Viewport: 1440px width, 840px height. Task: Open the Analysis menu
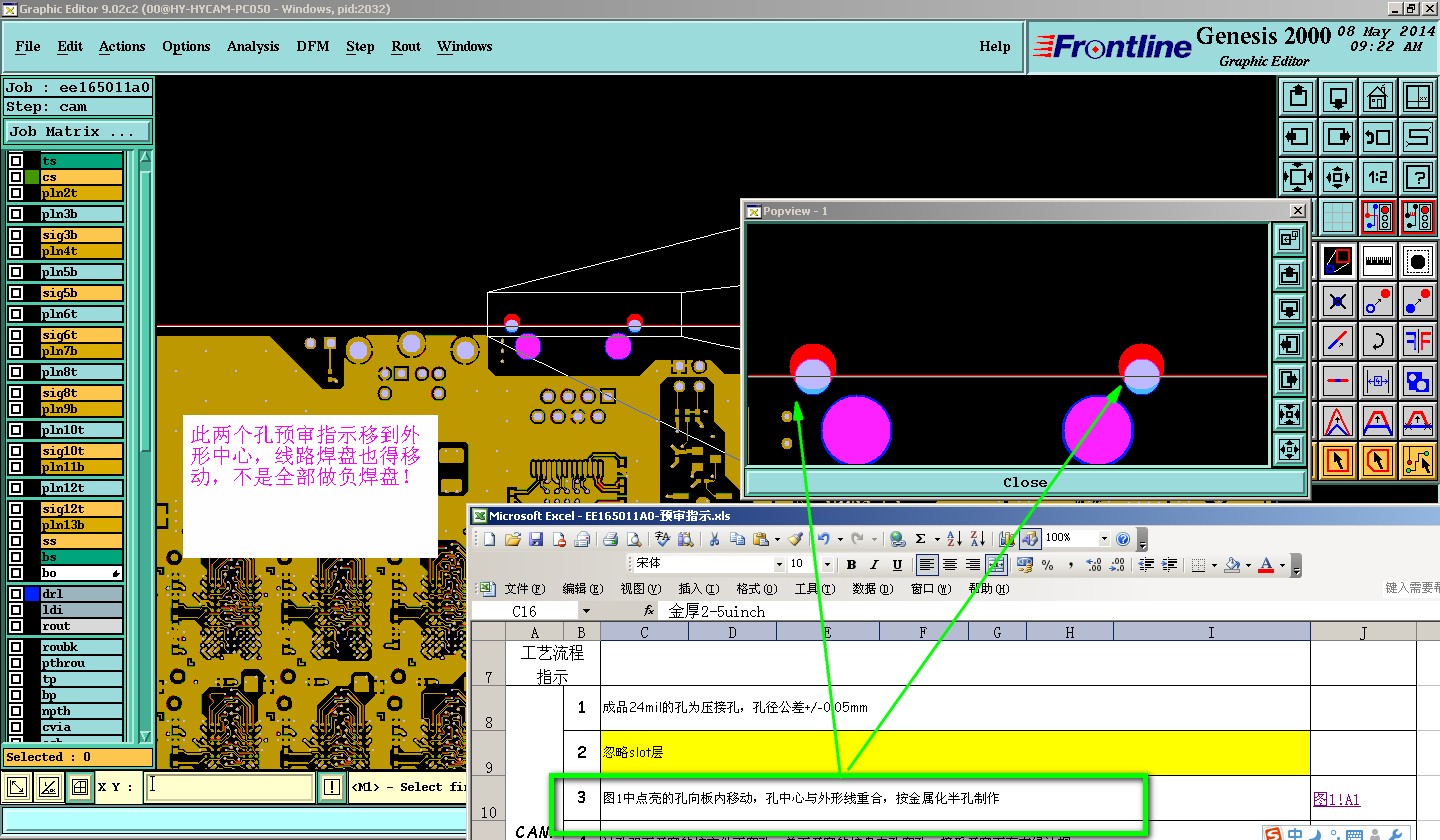(253, 46)
